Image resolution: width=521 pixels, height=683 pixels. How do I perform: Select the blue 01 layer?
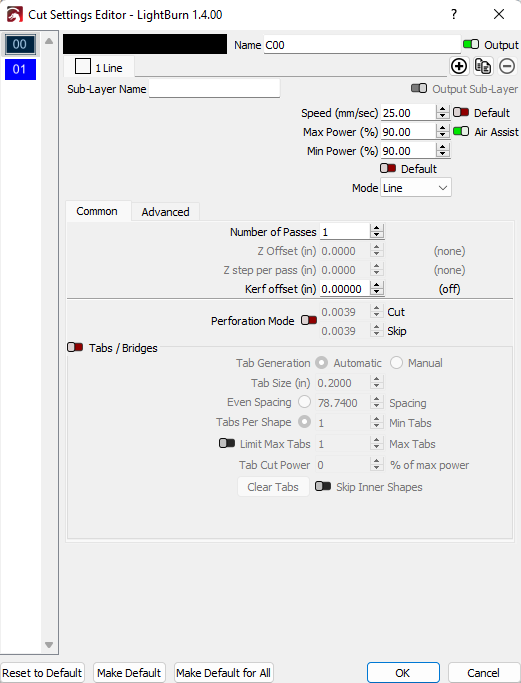(20, 69)
